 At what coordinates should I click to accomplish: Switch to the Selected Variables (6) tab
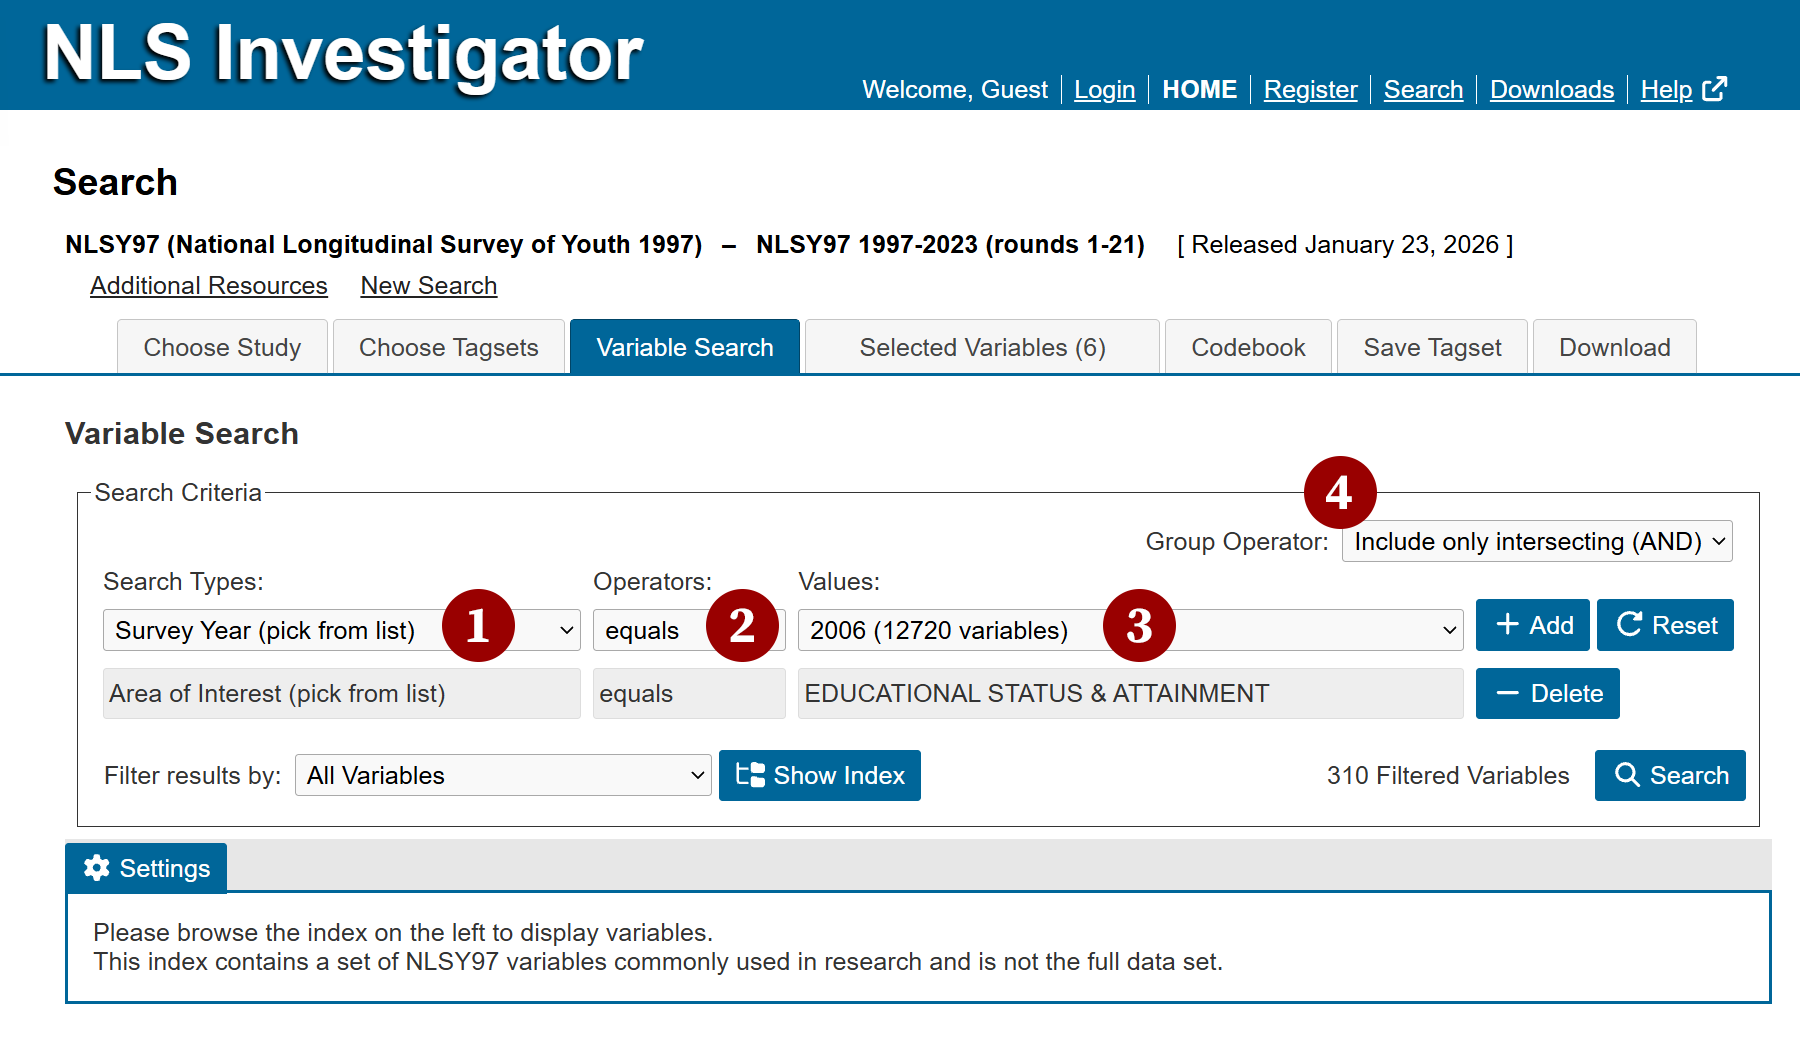(x=982, y=347)
